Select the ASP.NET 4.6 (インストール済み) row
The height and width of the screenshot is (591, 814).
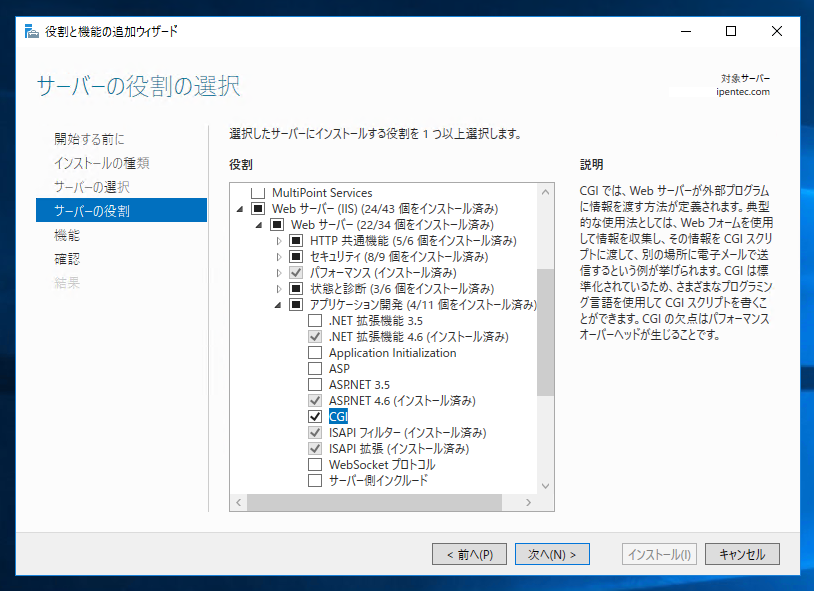[402, 400]
